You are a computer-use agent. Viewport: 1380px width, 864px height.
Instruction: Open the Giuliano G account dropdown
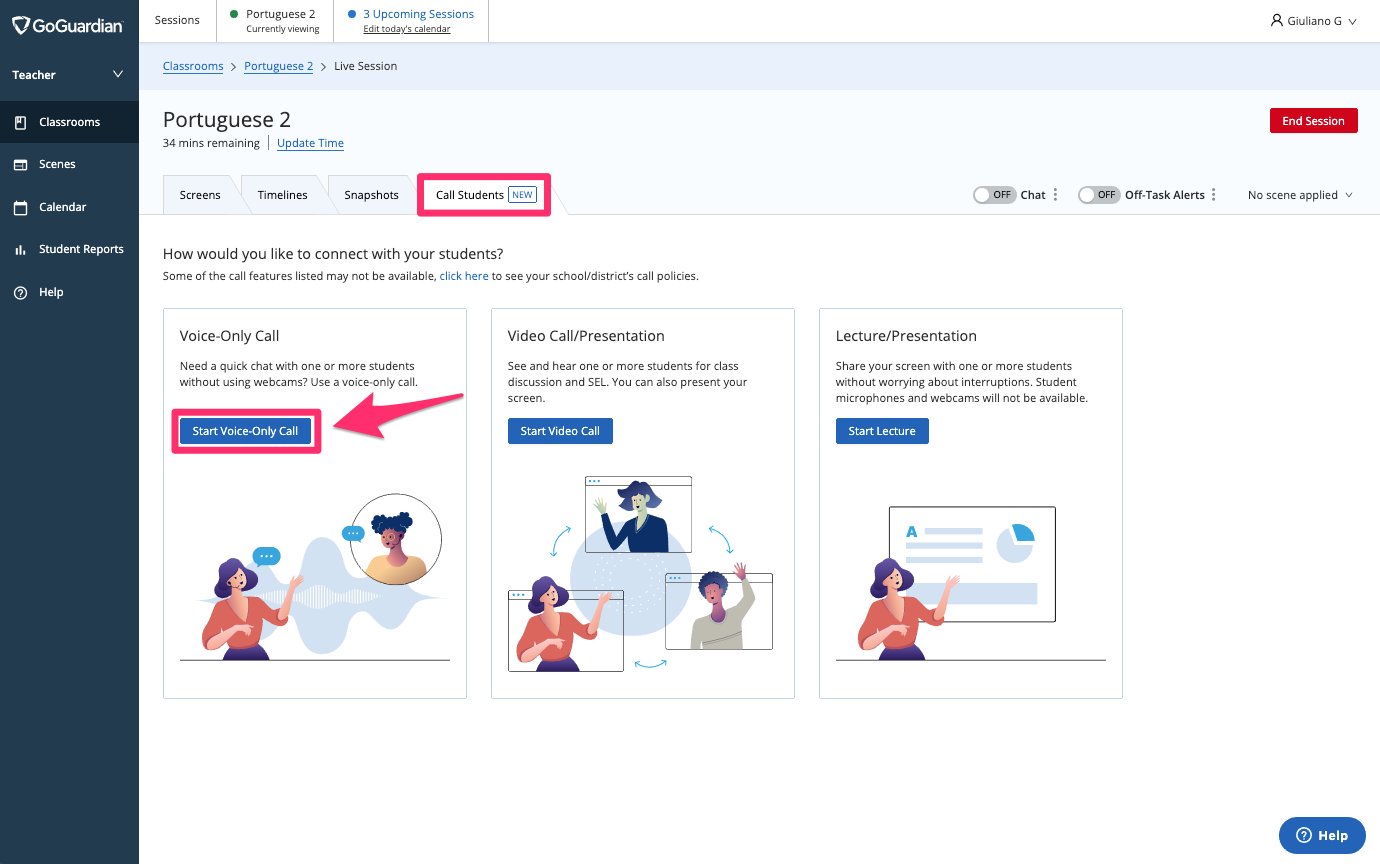click(1314, 21)
